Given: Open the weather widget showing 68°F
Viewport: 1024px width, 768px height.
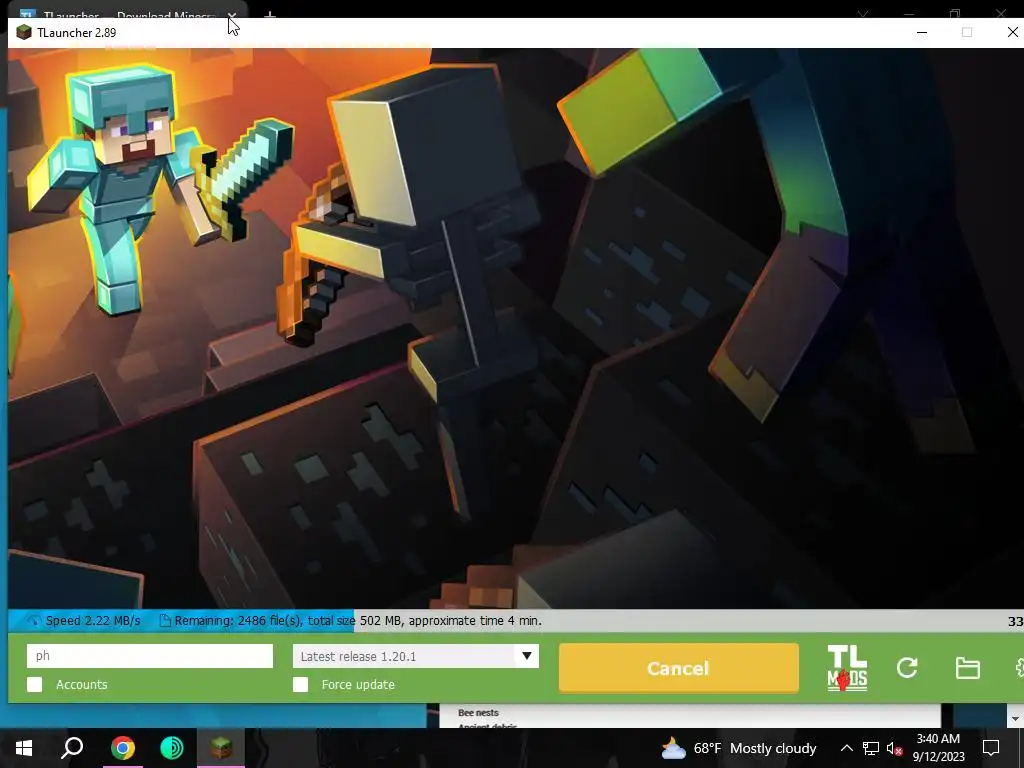Looking at the screenshot, I should (x=739, y=748).
